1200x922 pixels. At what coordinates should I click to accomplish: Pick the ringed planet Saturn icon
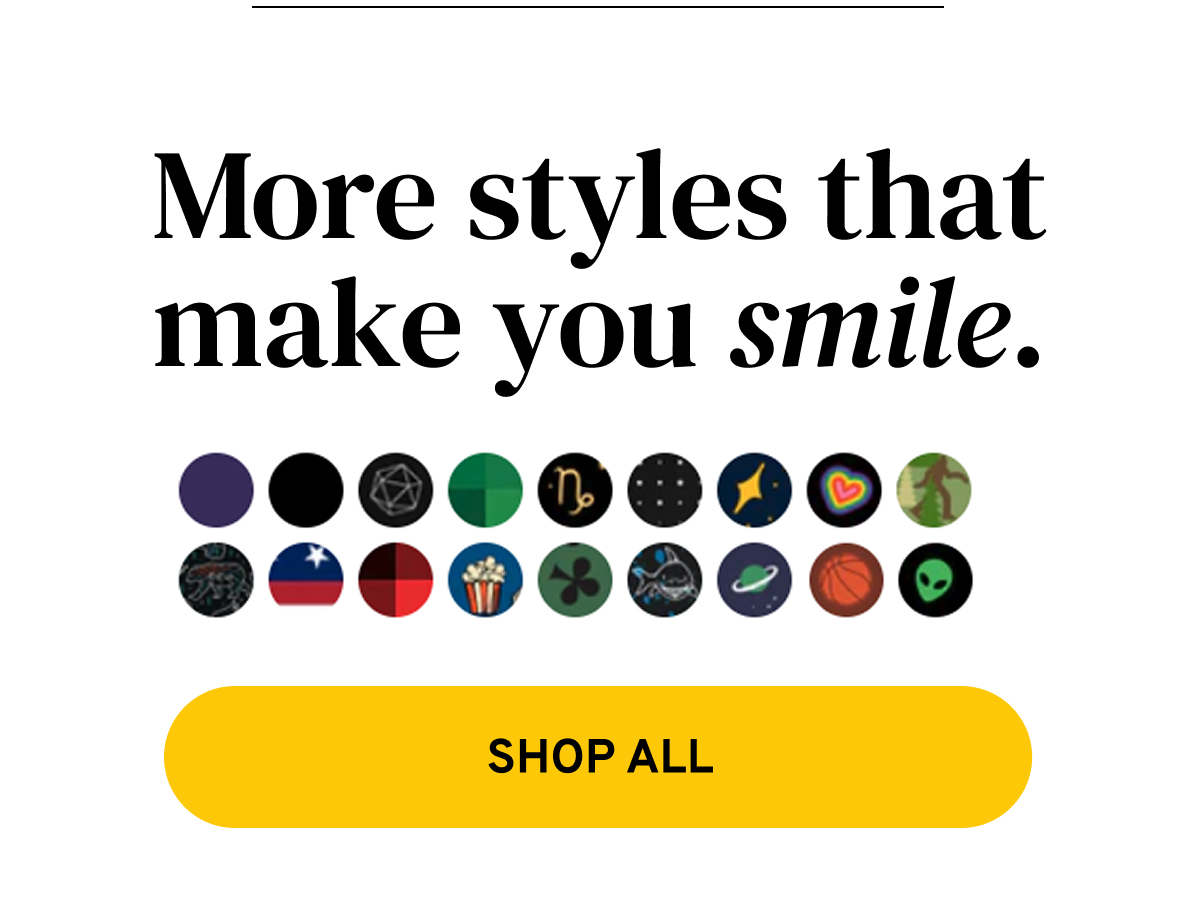click(755, 580)
